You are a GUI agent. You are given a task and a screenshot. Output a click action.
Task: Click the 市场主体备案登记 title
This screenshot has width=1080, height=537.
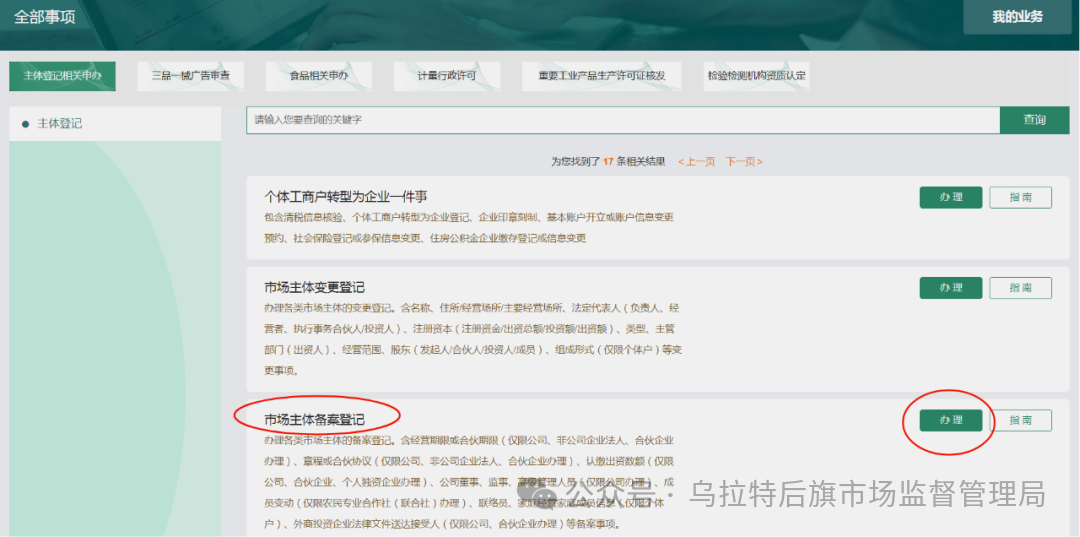(315, 419)
